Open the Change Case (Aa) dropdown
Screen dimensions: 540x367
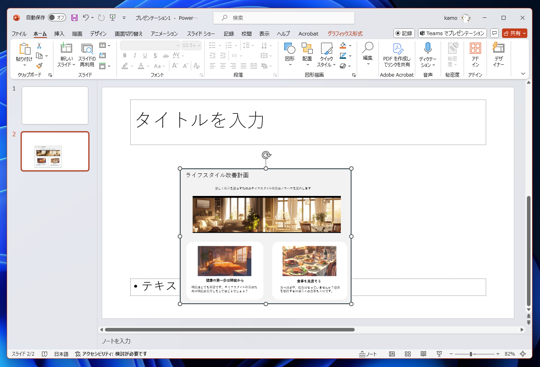(159, 66)
